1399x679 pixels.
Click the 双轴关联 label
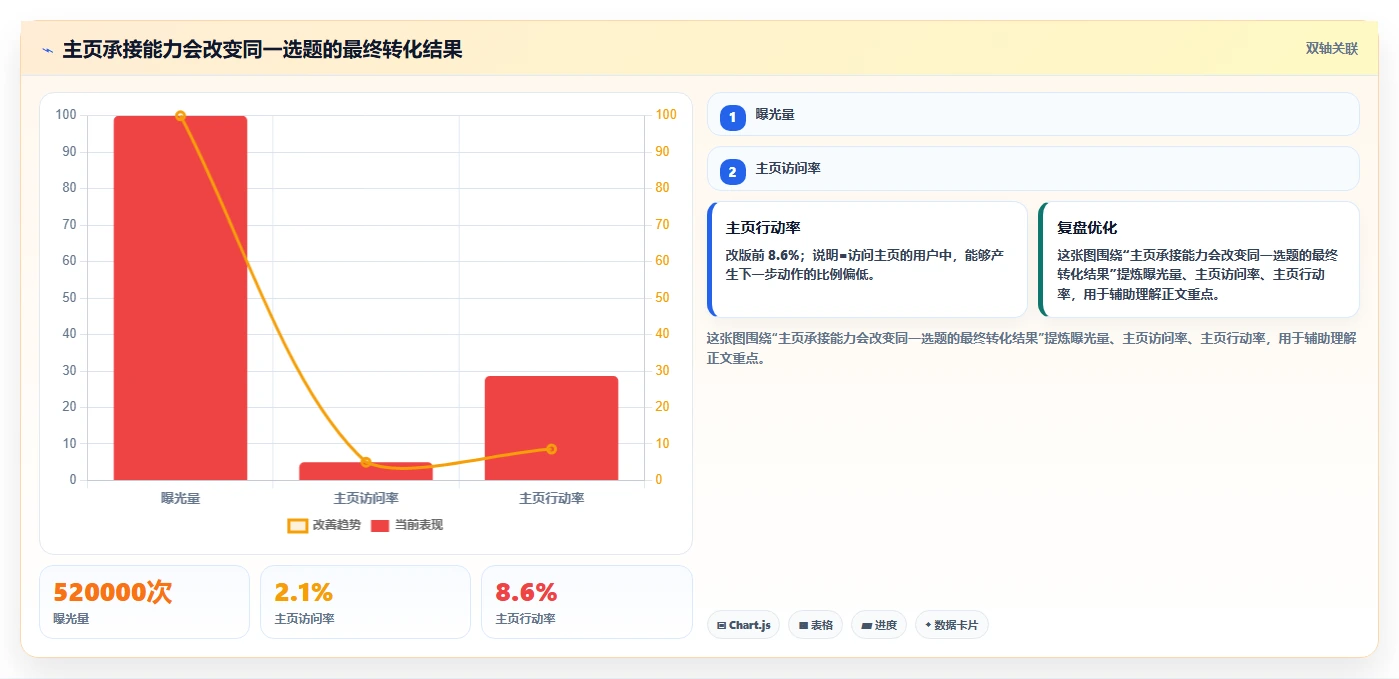(1331, 49)
